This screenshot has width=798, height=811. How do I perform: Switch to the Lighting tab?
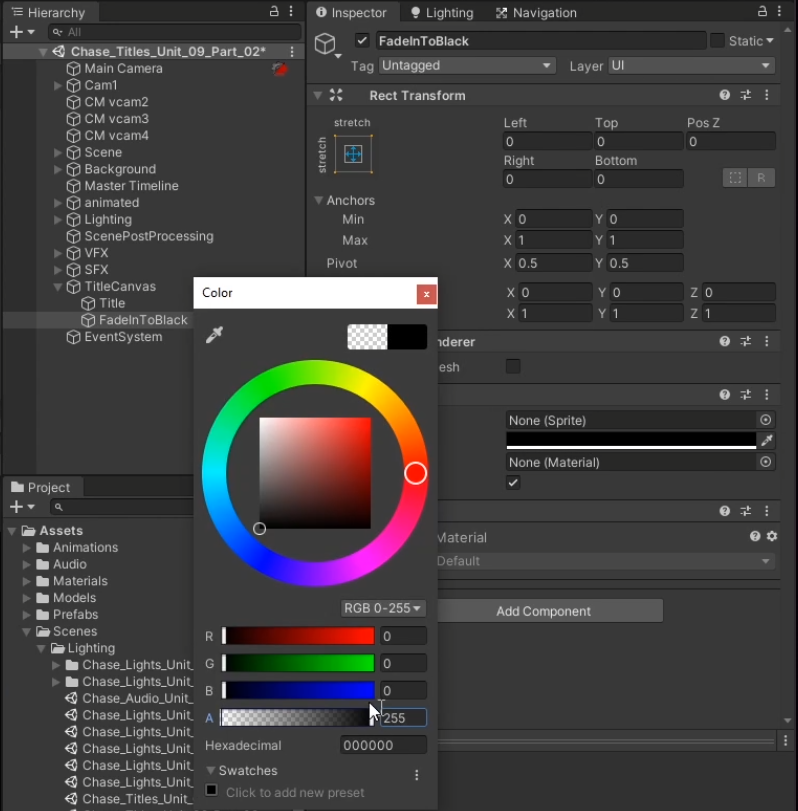(440, 13)
